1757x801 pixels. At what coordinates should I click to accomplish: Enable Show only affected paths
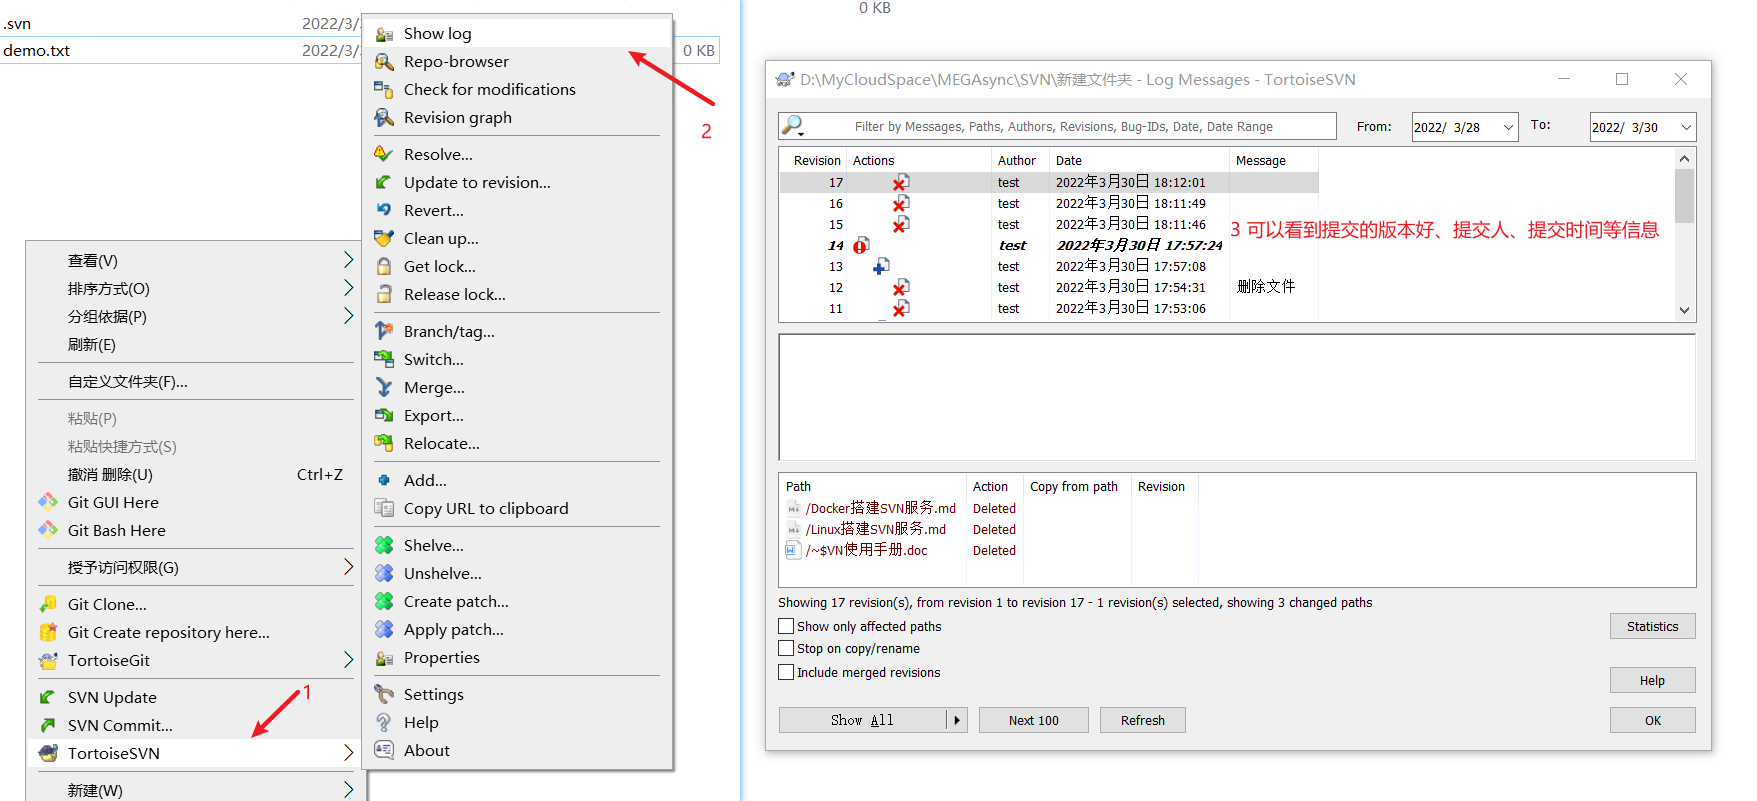(x=787, y=627)
